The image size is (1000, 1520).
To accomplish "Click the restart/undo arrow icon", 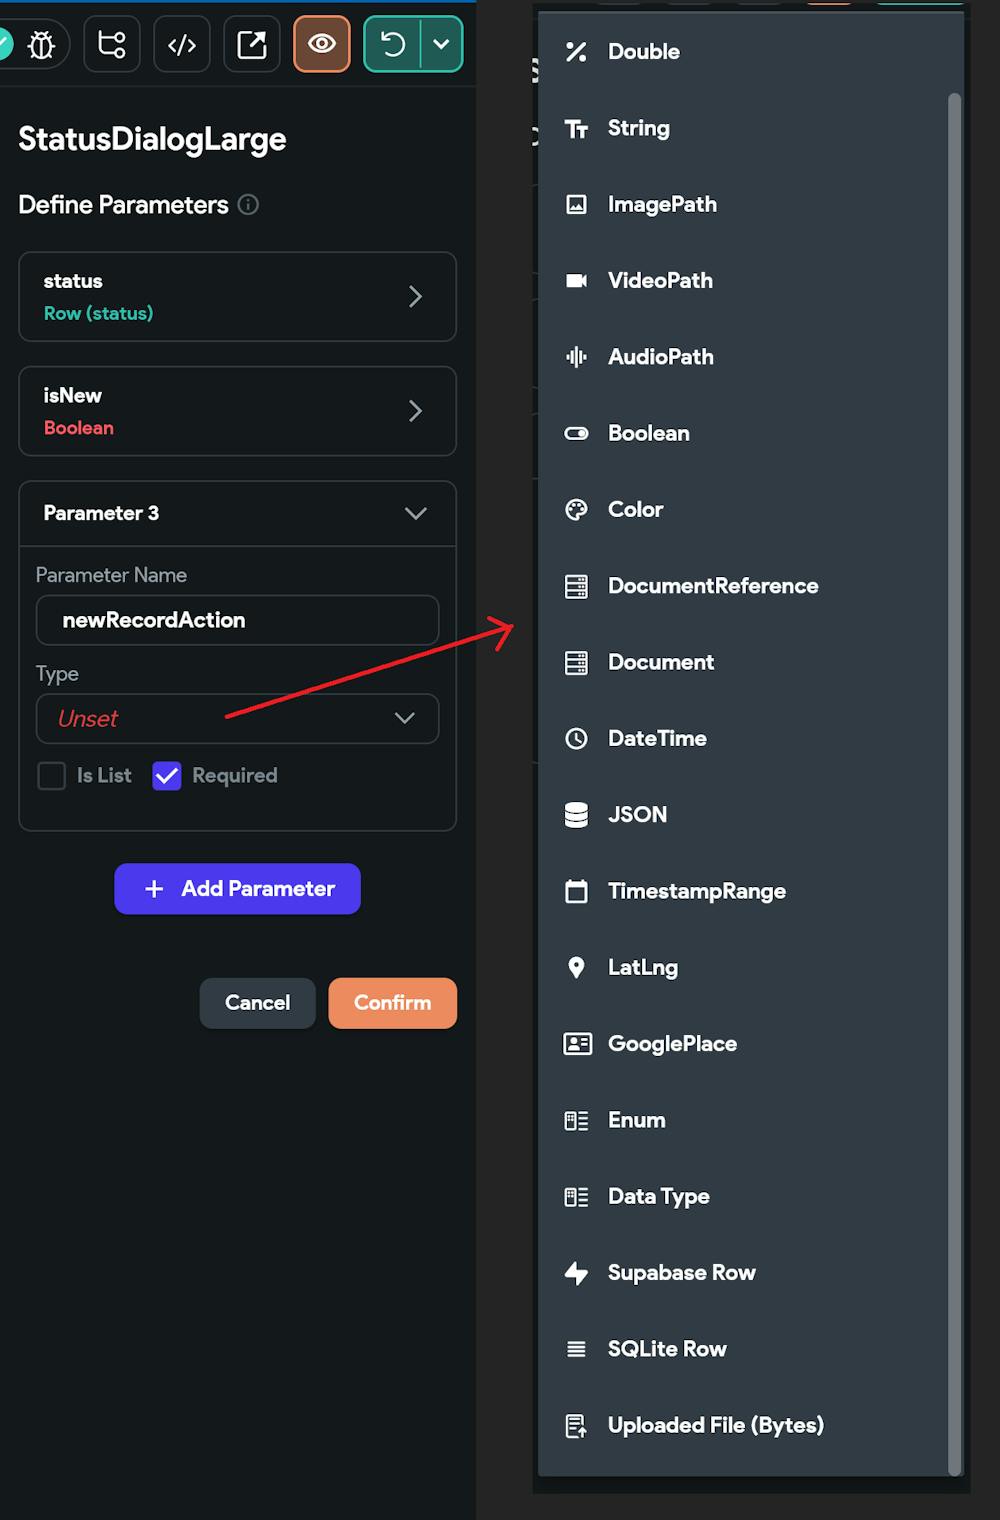I will pos(393,45).
